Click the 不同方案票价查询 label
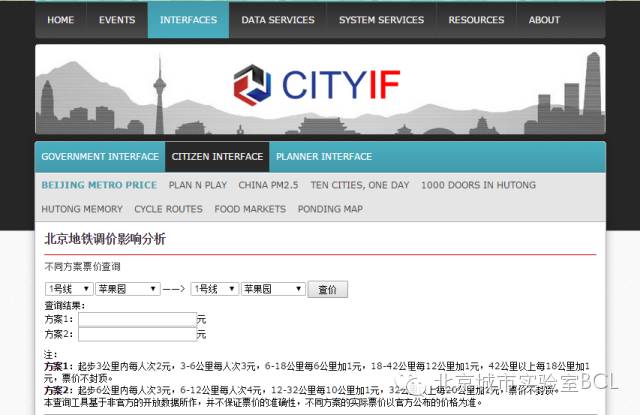Image resolution: width=640 pixels, height=415 pixels. (x=82, y=267)
